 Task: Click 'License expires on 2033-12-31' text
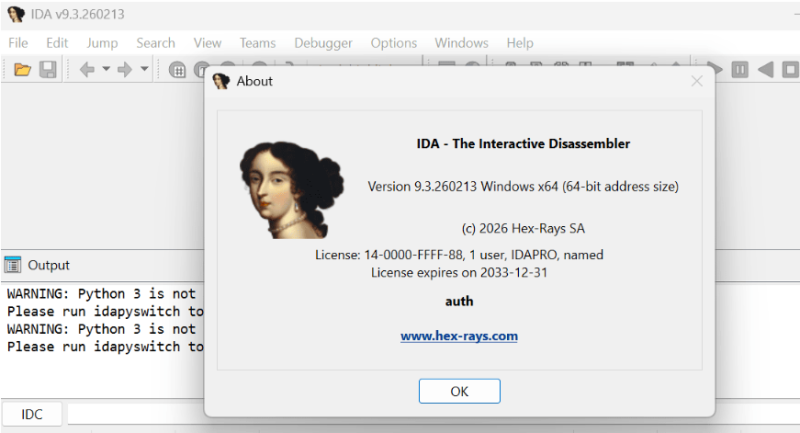click(x=459, y=273)
